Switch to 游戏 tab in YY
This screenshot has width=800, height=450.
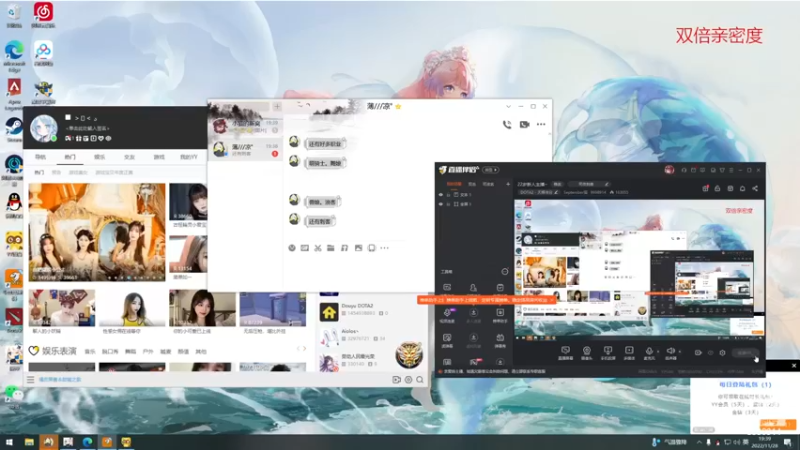pos(159,157)
